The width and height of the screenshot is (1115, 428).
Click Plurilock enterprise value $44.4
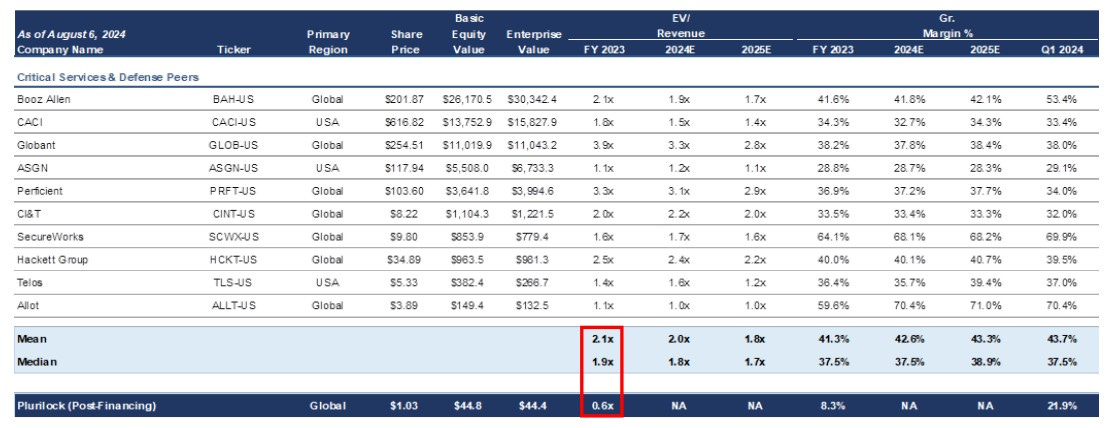(533, 406)
